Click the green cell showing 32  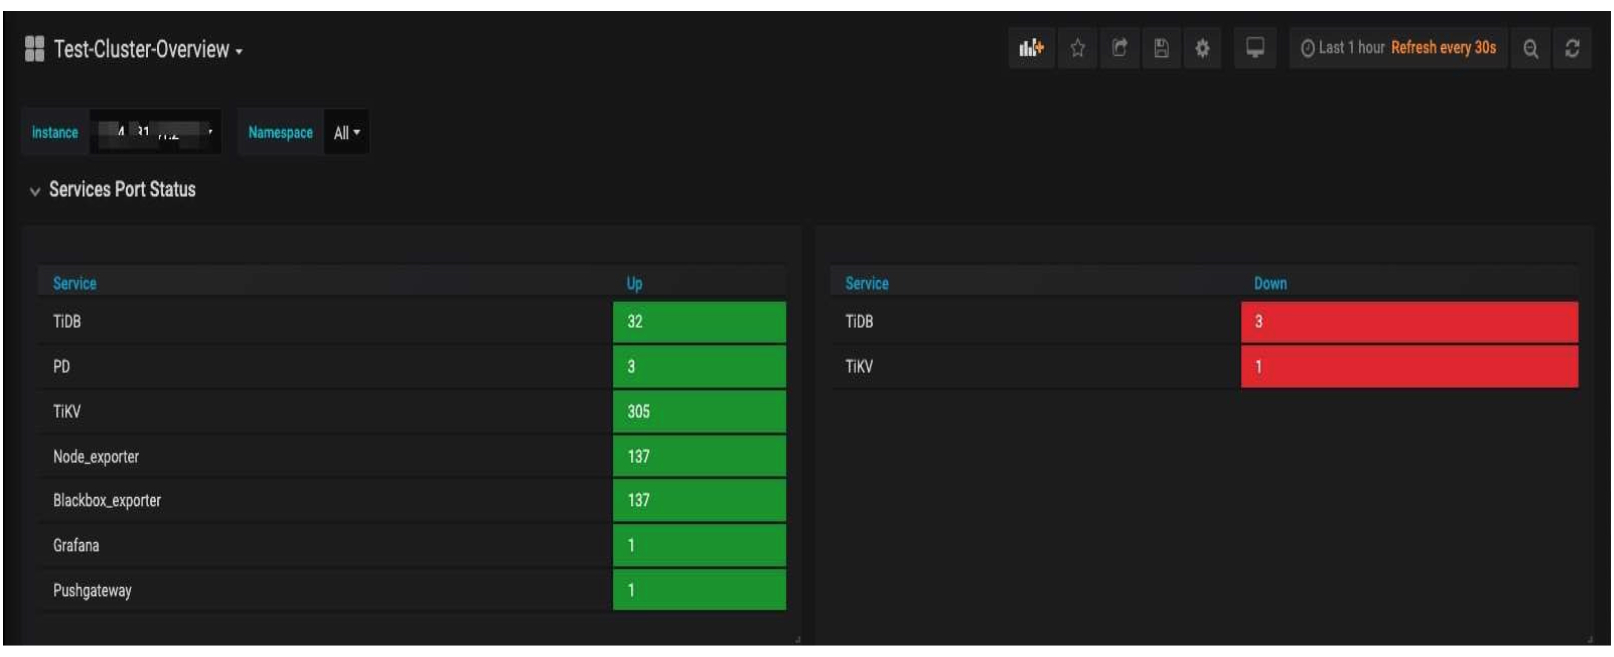point(699,321)
